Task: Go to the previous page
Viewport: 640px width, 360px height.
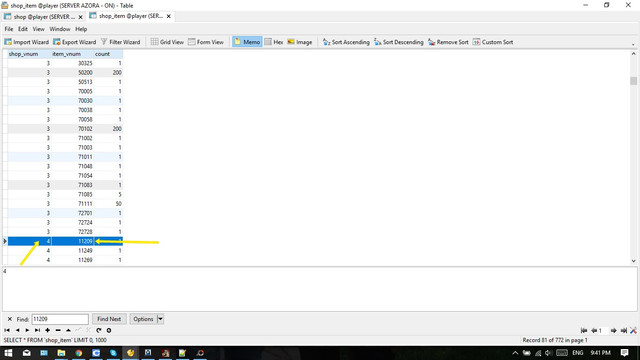Action: [594, 331]
